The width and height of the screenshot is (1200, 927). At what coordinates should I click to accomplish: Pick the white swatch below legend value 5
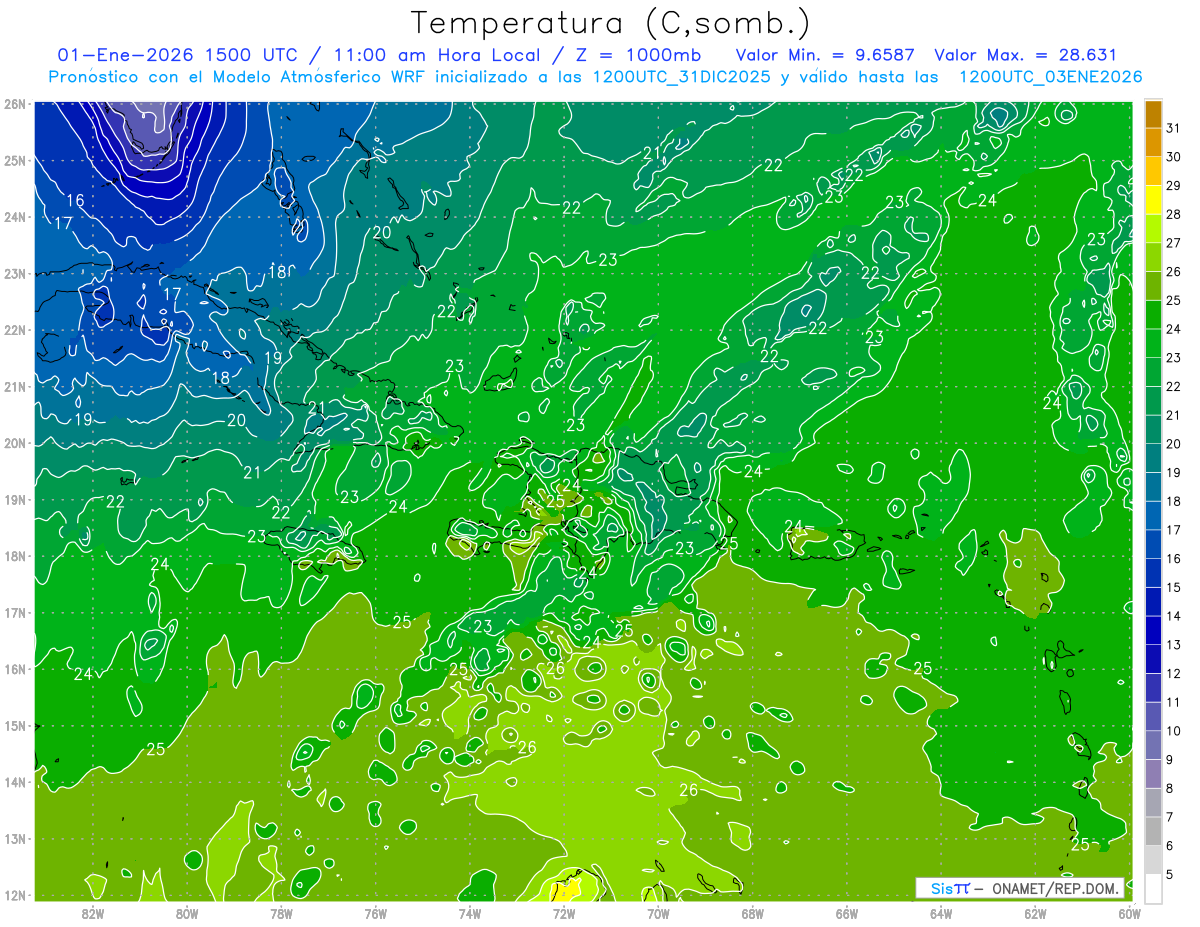pyautogui.click(x=1153, y=889)
